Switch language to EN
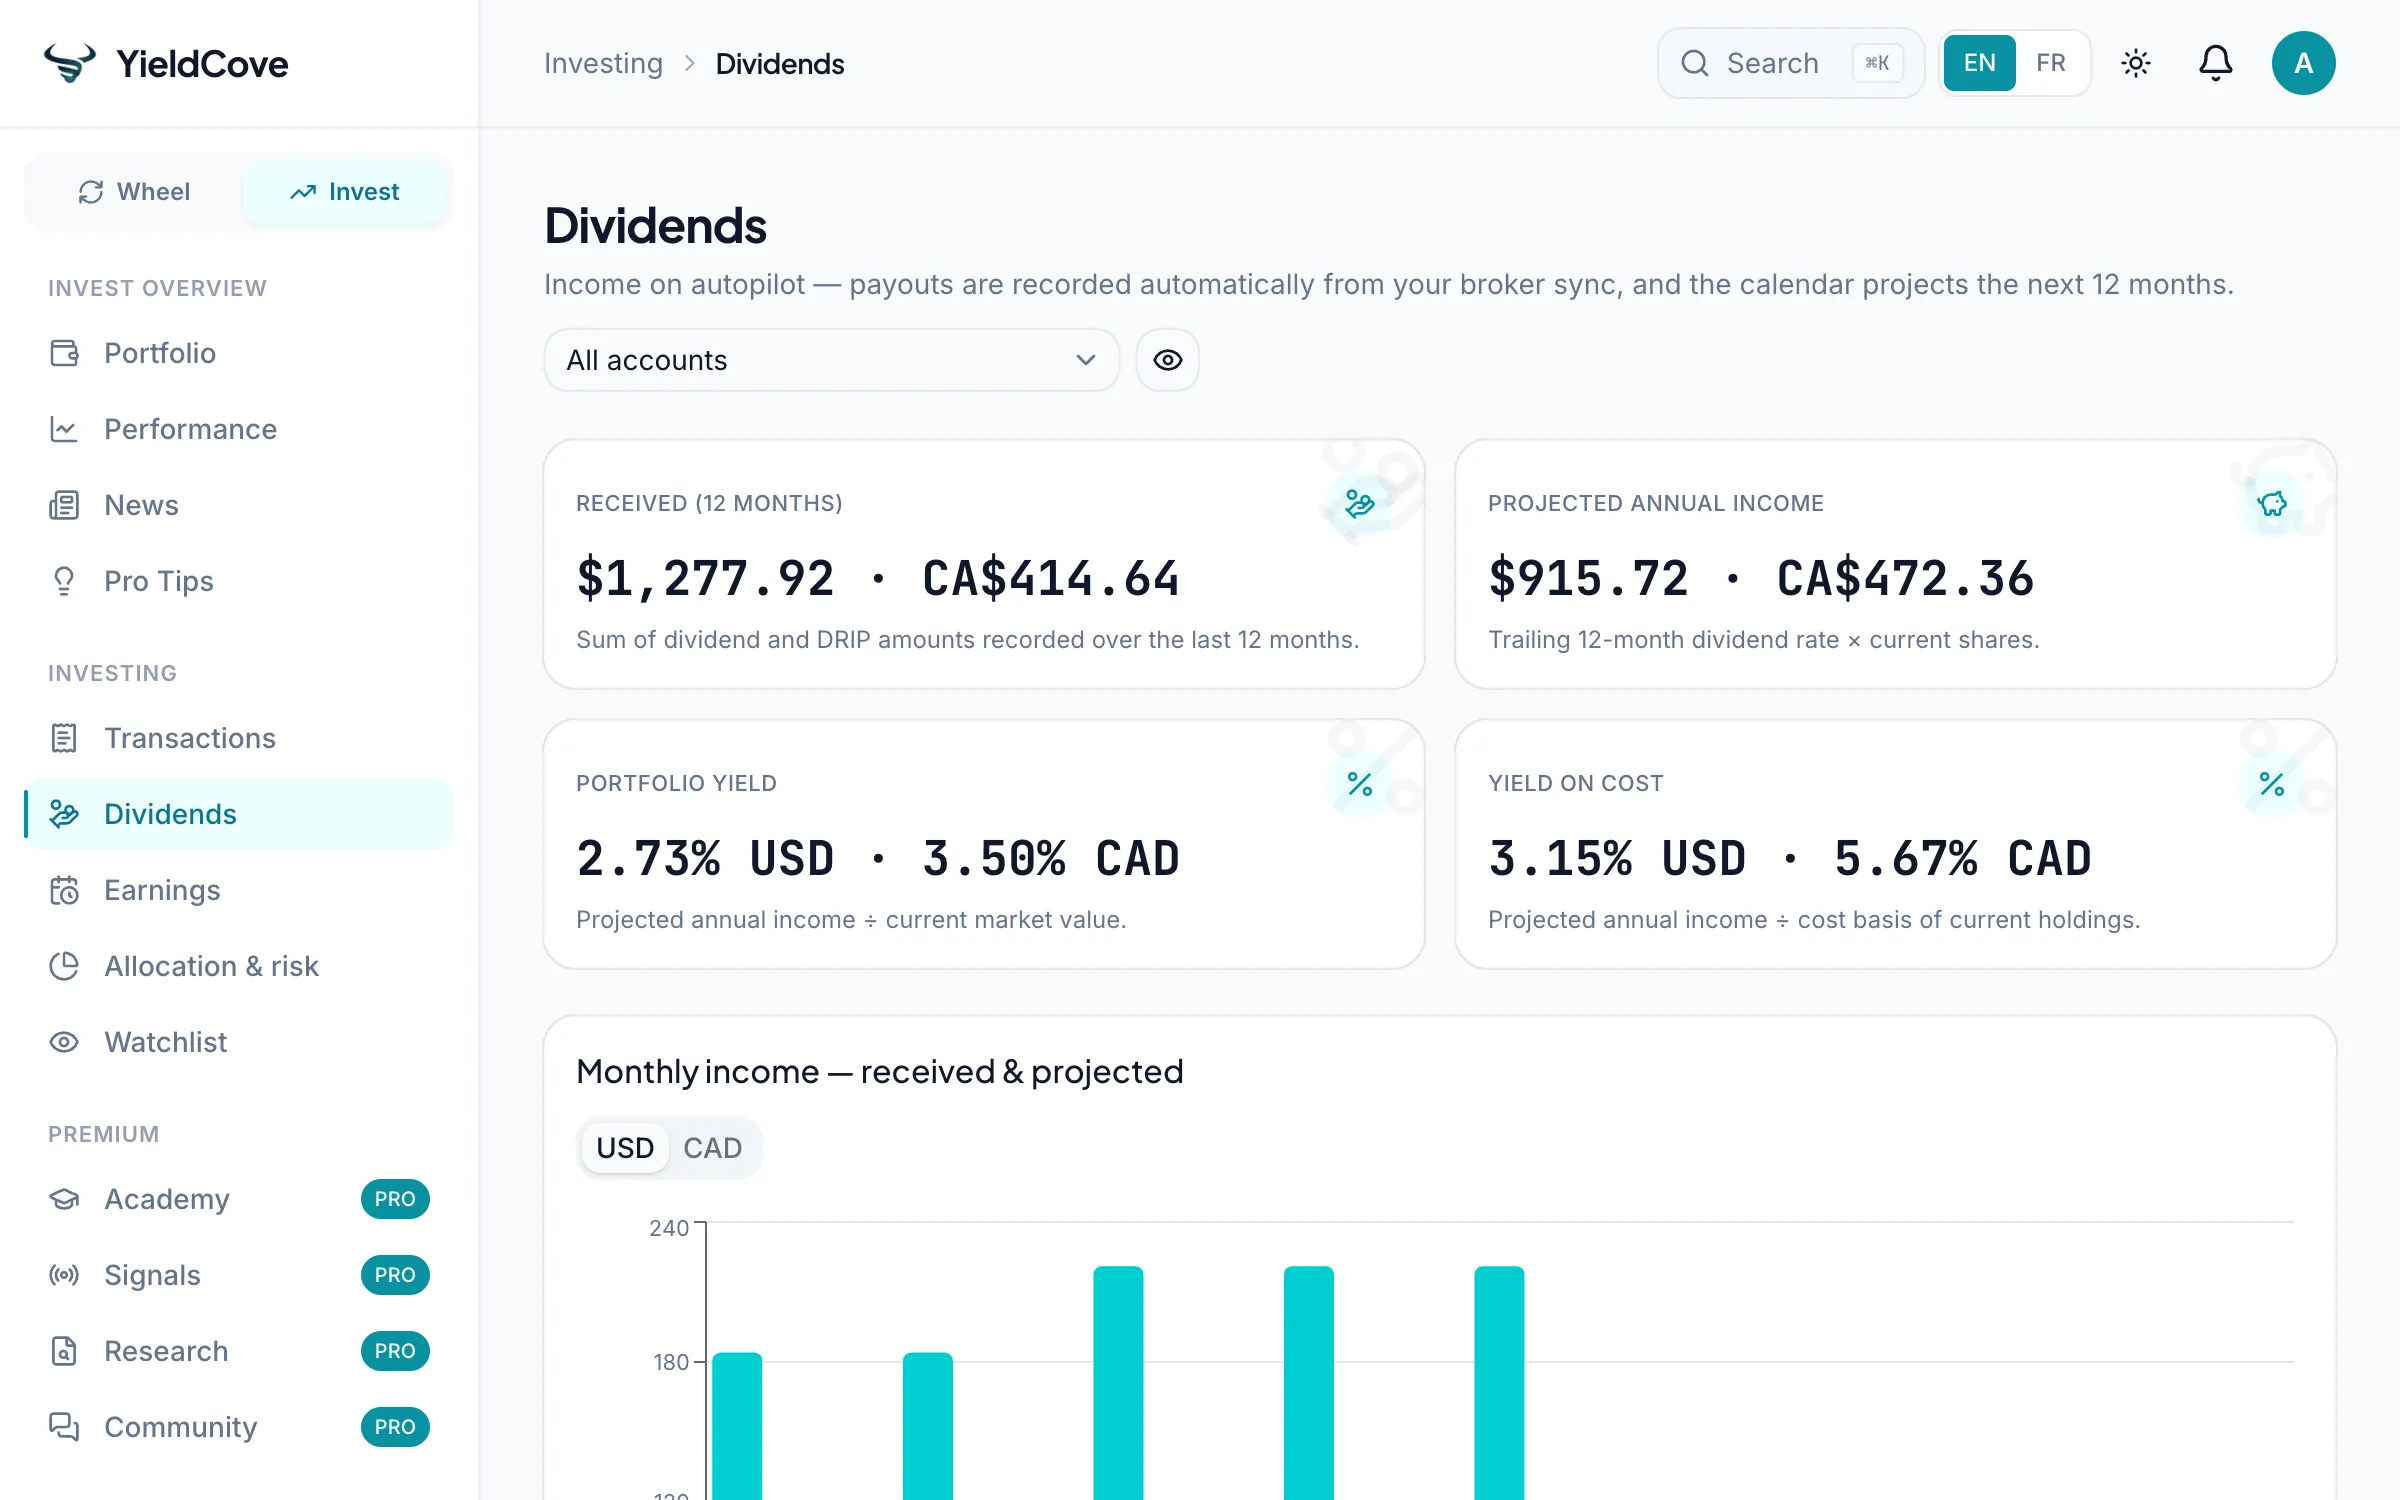The image size is (2400, 1500). pos(1980,63)
